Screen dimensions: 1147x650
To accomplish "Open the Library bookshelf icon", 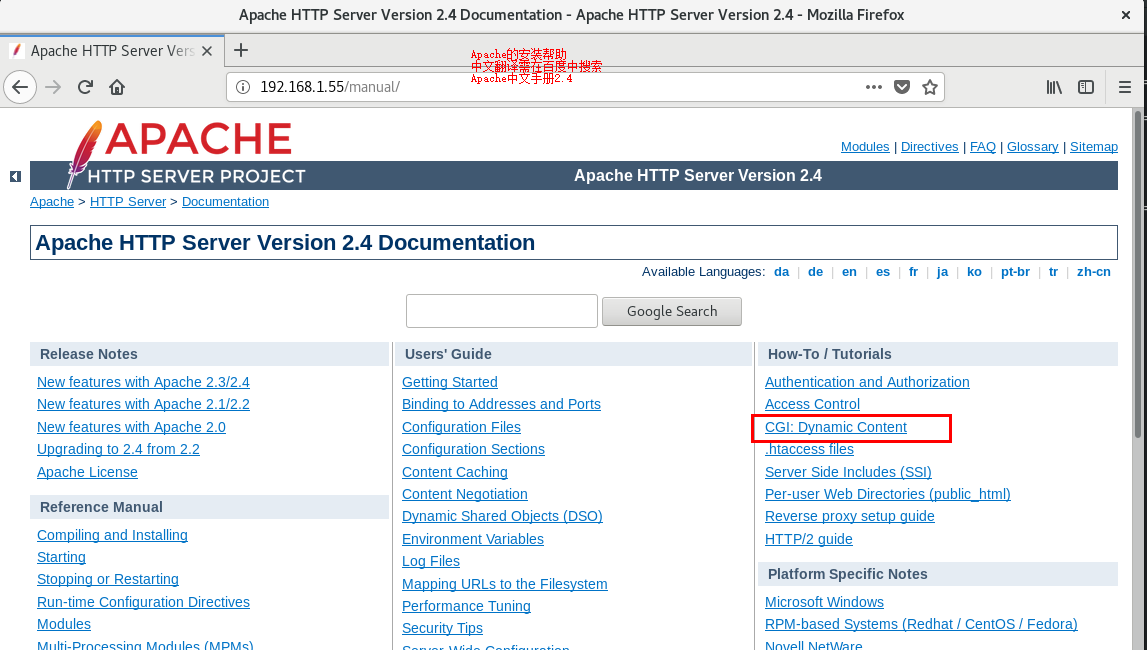I will pyautogui.click(x=1054, y=87).
